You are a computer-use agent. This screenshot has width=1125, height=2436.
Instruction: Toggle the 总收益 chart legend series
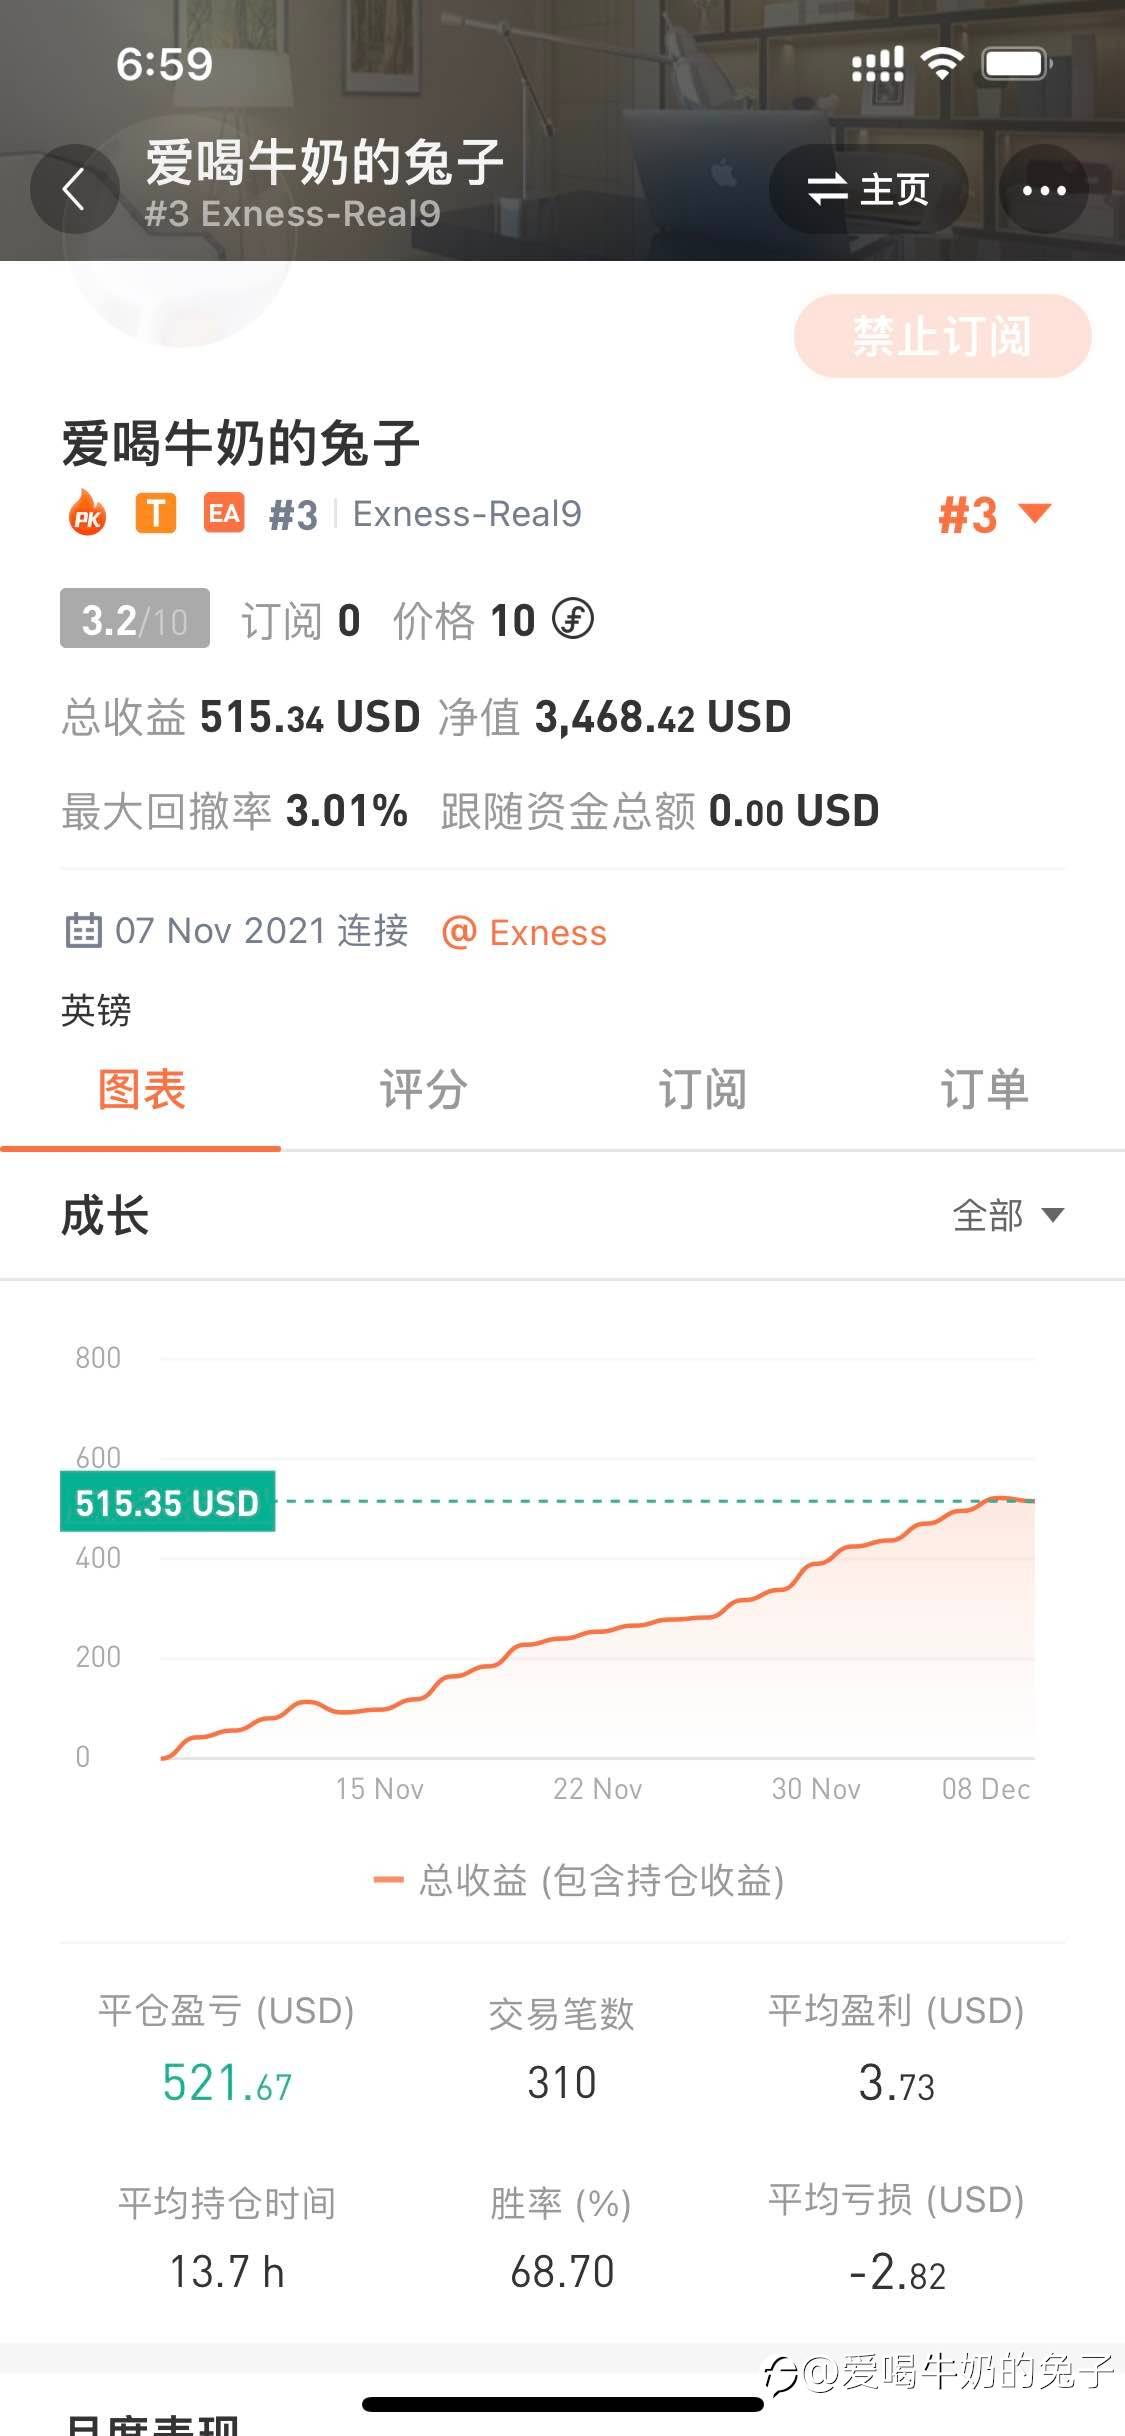pos(578,1881)
